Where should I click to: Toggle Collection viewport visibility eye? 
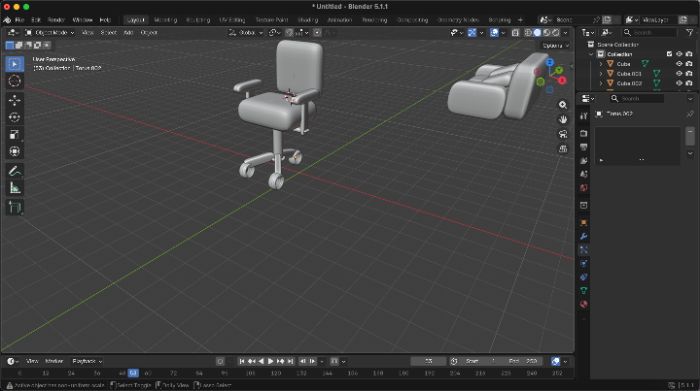[679, 54]
